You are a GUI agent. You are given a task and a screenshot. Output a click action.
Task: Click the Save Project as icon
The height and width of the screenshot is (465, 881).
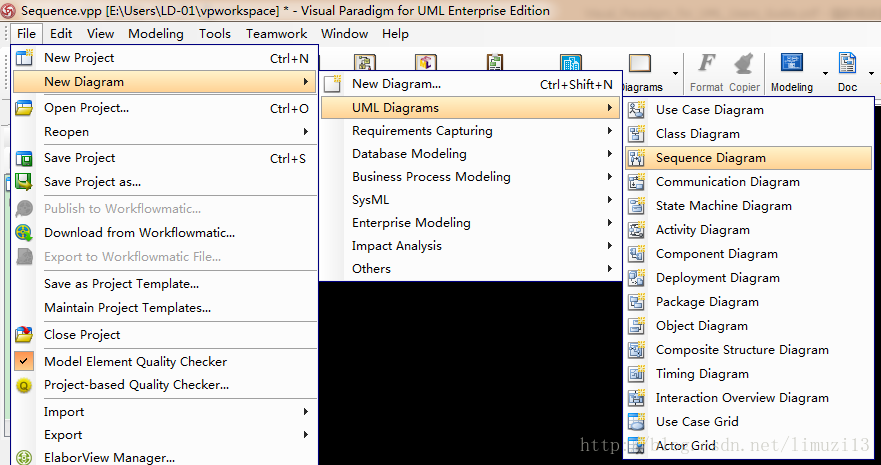[24, 182]
